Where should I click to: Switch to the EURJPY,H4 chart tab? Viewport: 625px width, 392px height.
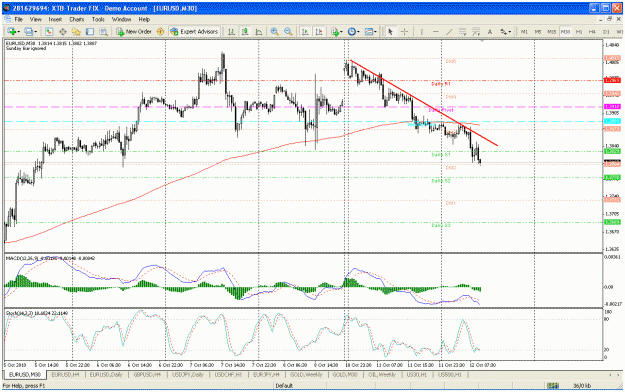pos(266,375)
